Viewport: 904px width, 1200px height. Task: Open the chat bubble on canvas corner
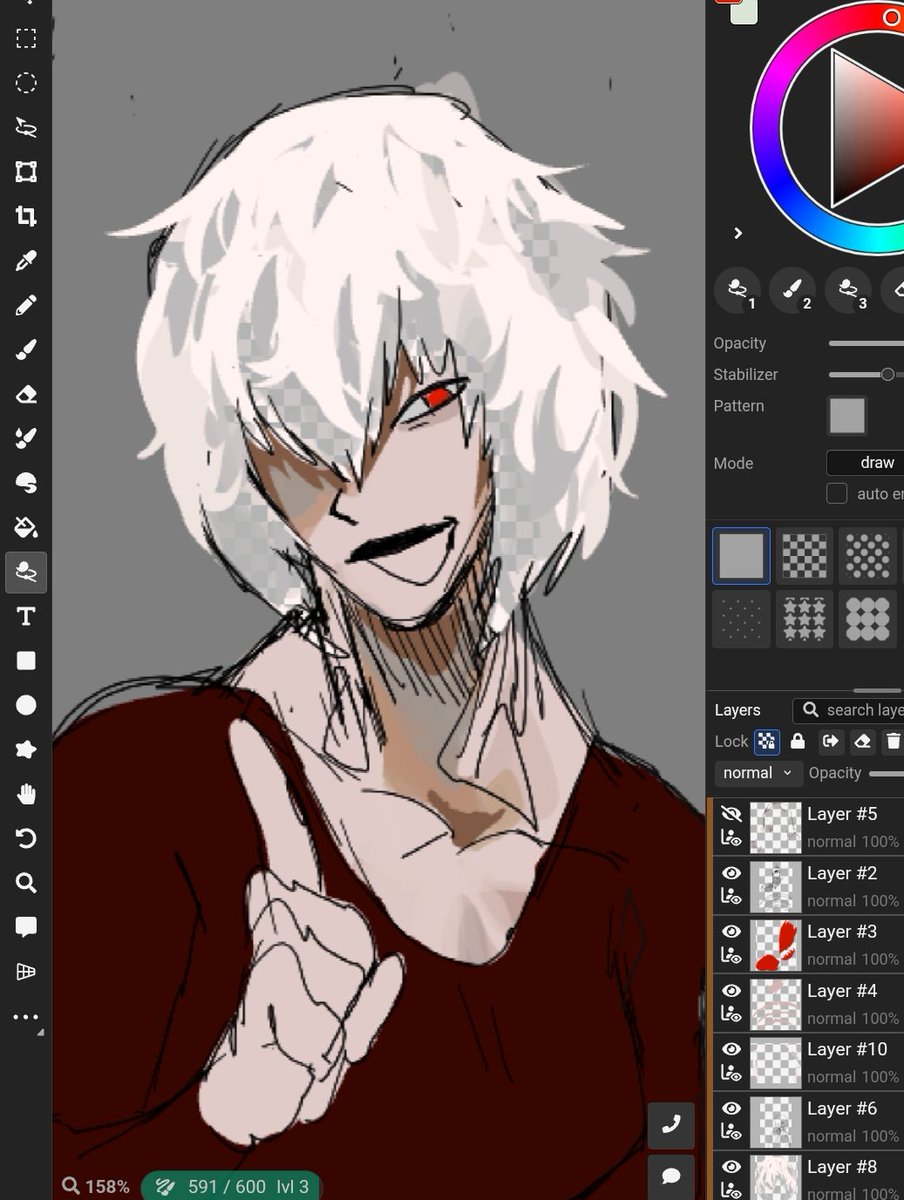point(671,1176)
